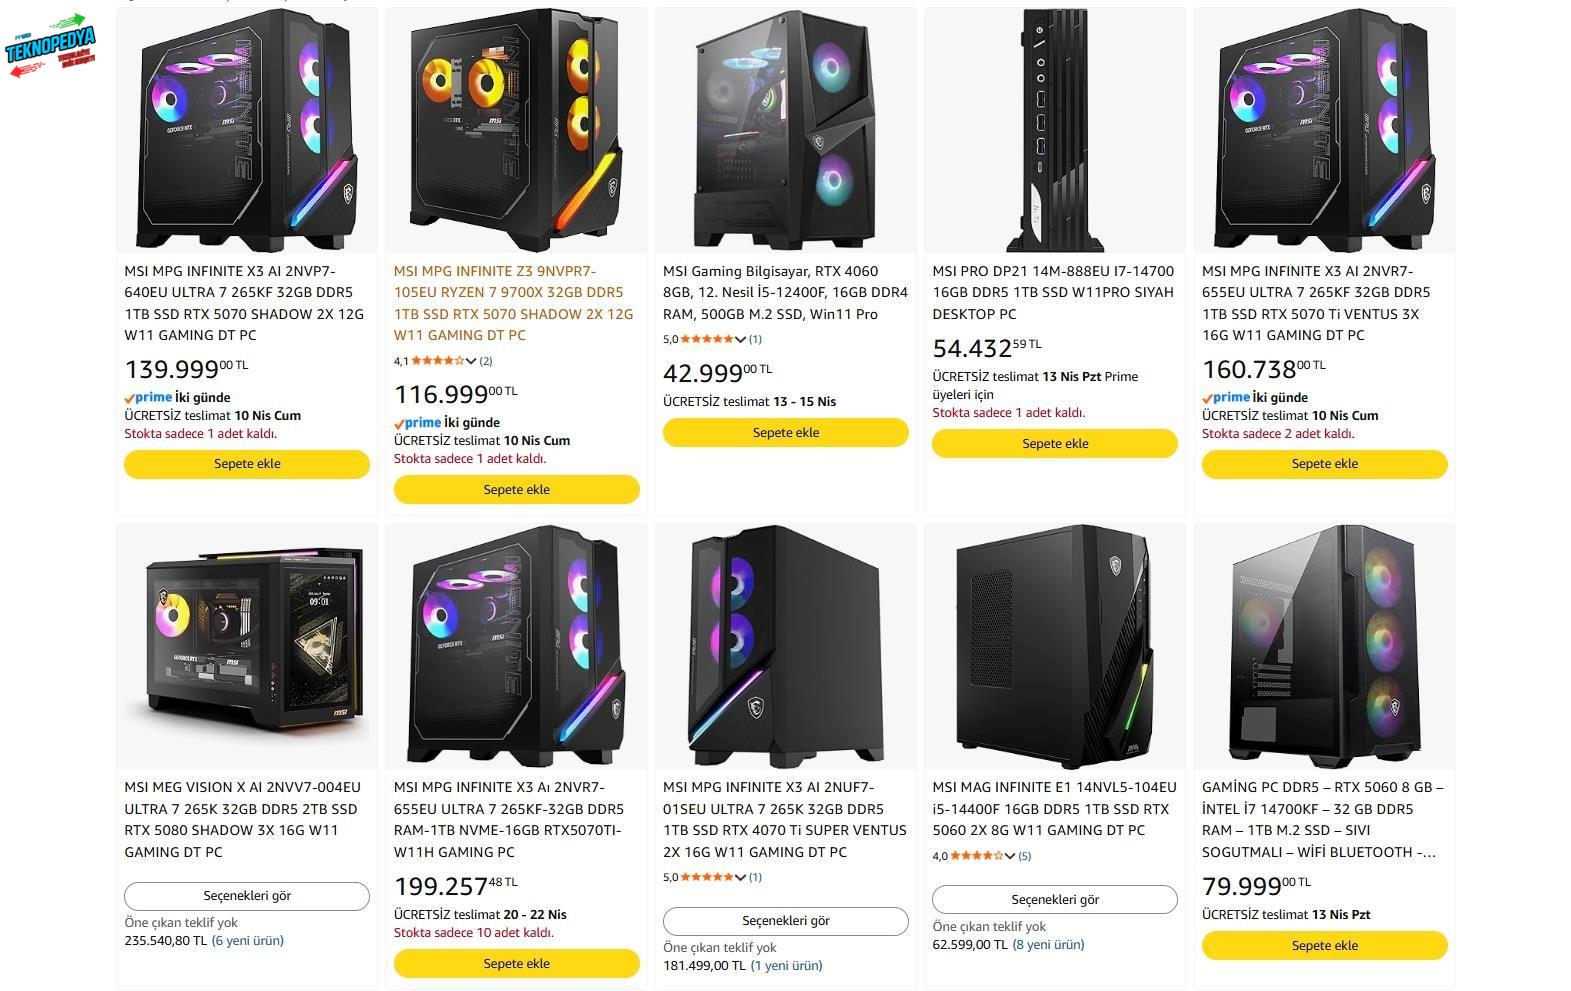Click the MSI PRO DP21 mini PC image

coord(1054,130)
